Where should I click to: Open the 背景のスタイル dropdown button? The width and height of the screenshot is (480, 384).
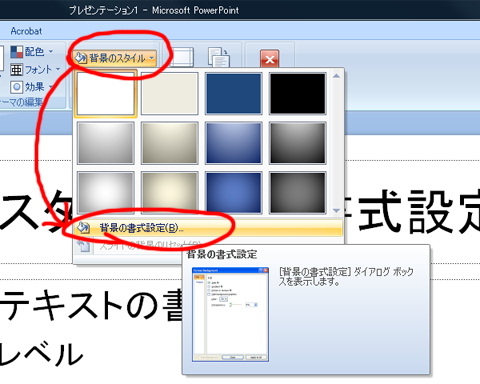tap(114, 58)
